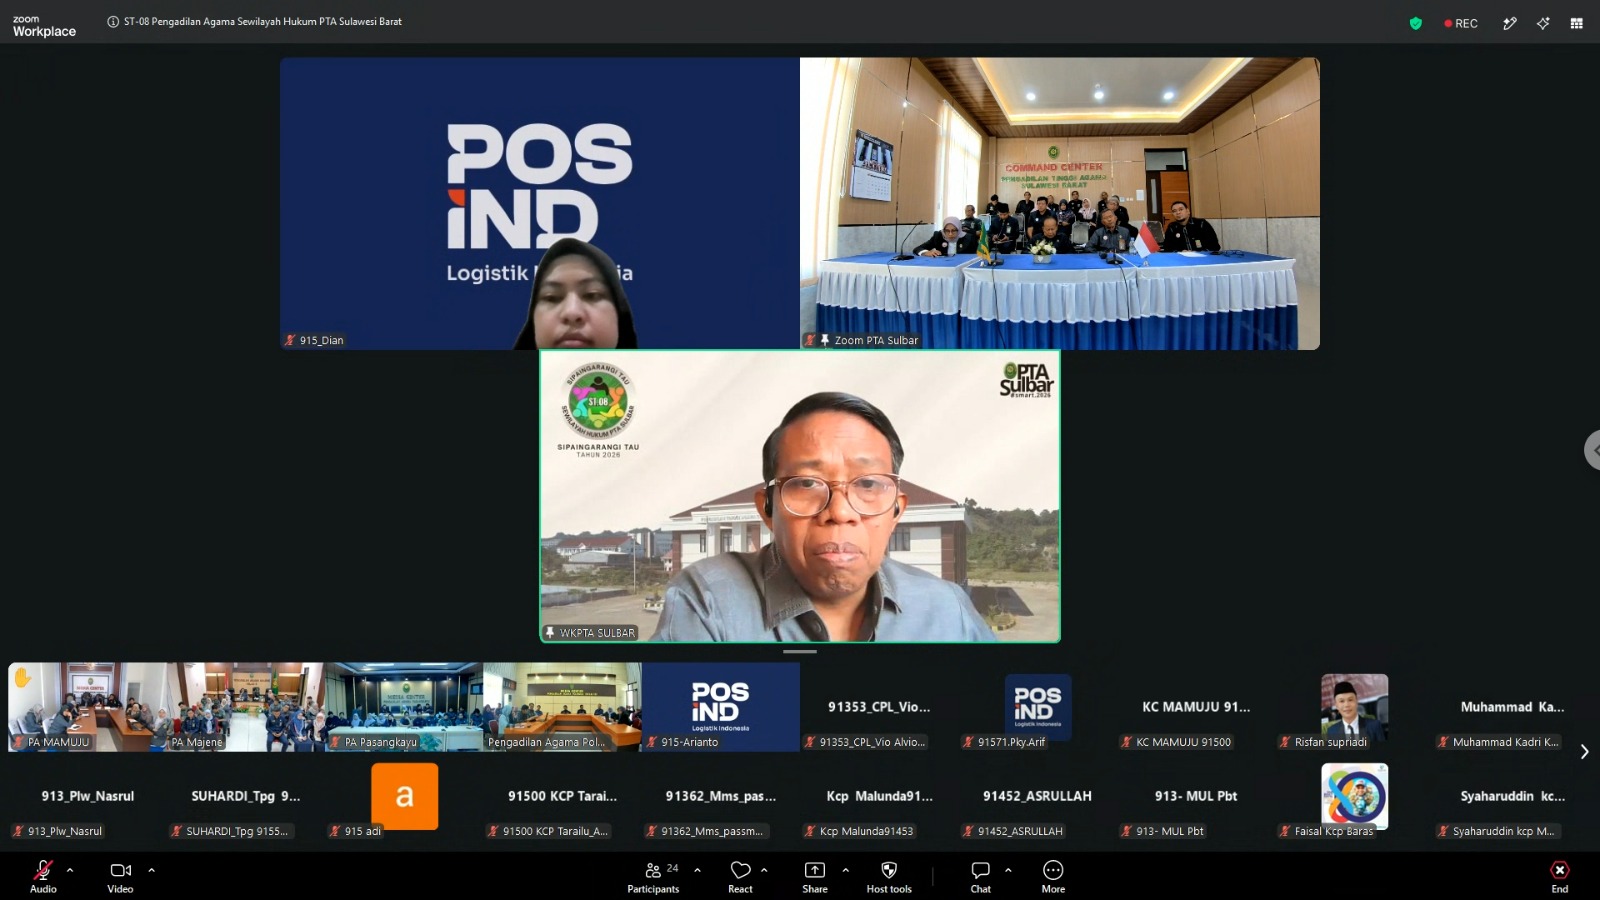Open the AI pen notes icon
The height and width of the screenshot is (900, 1600).
click(x=1510, y=23)
